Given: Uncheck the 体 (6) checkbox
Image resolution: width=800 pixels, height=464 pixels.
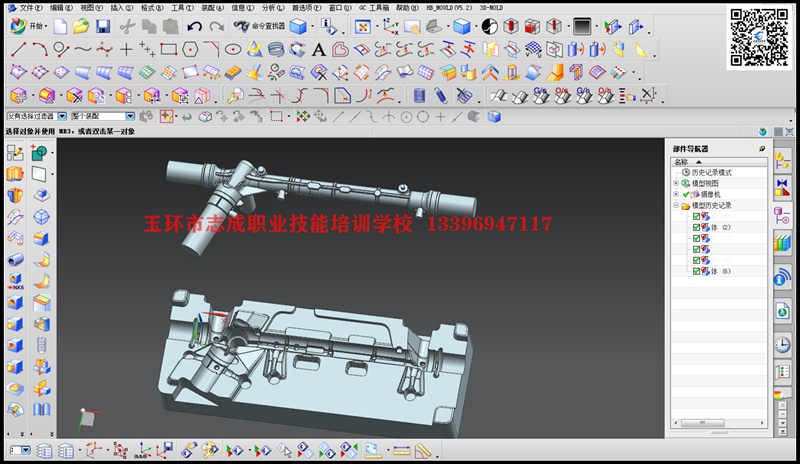Looking at the screenshot, I should tap(696, 272).
